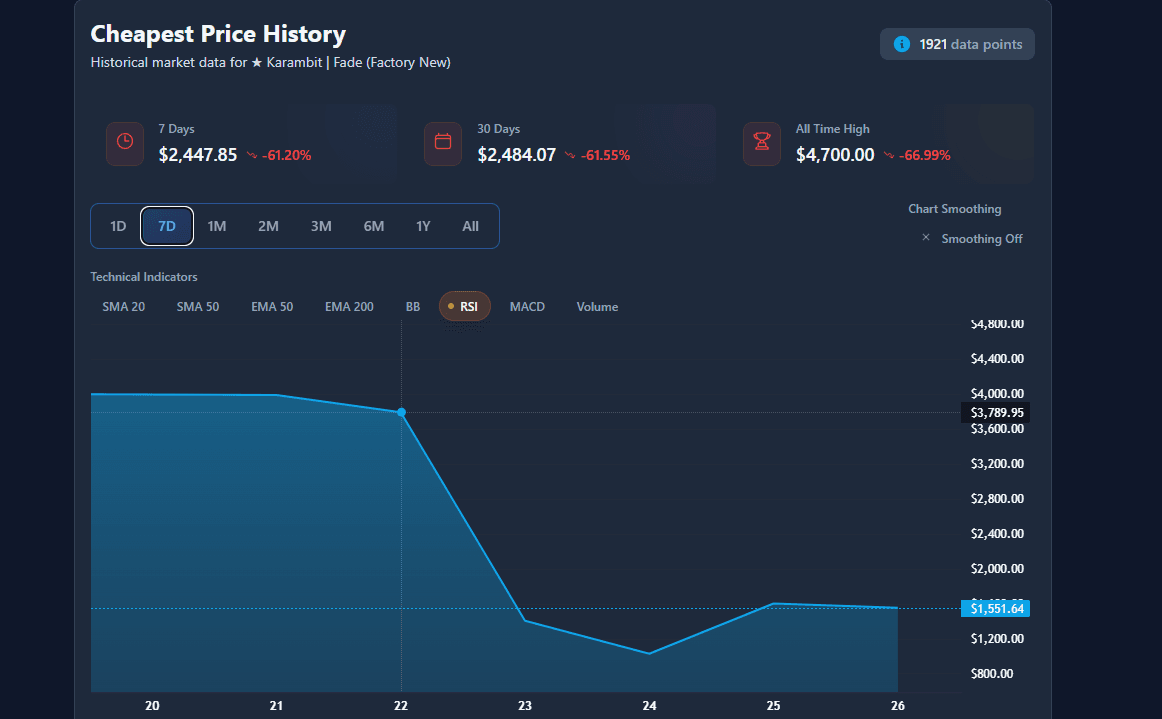1162x719 pixels.
Task: Select the All timeframe tab
Action: [x=471, y=226]
